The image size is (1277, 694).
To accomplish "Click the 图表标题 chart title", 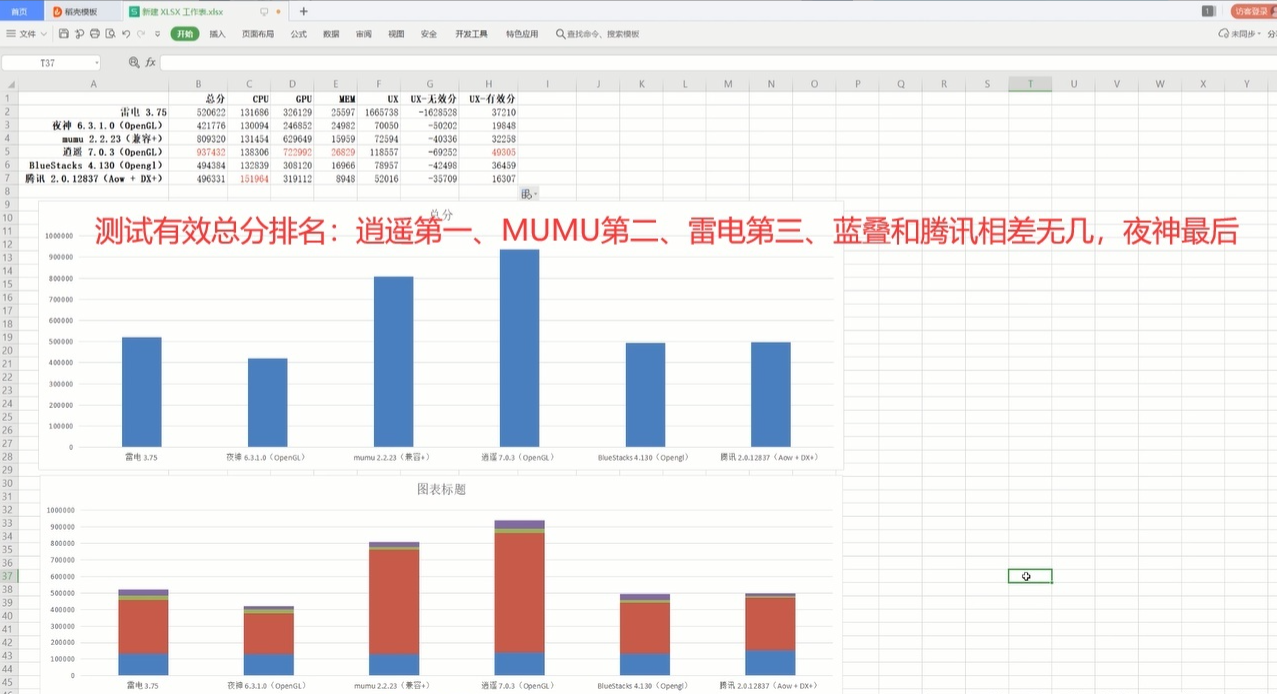I will click(441, 489).
